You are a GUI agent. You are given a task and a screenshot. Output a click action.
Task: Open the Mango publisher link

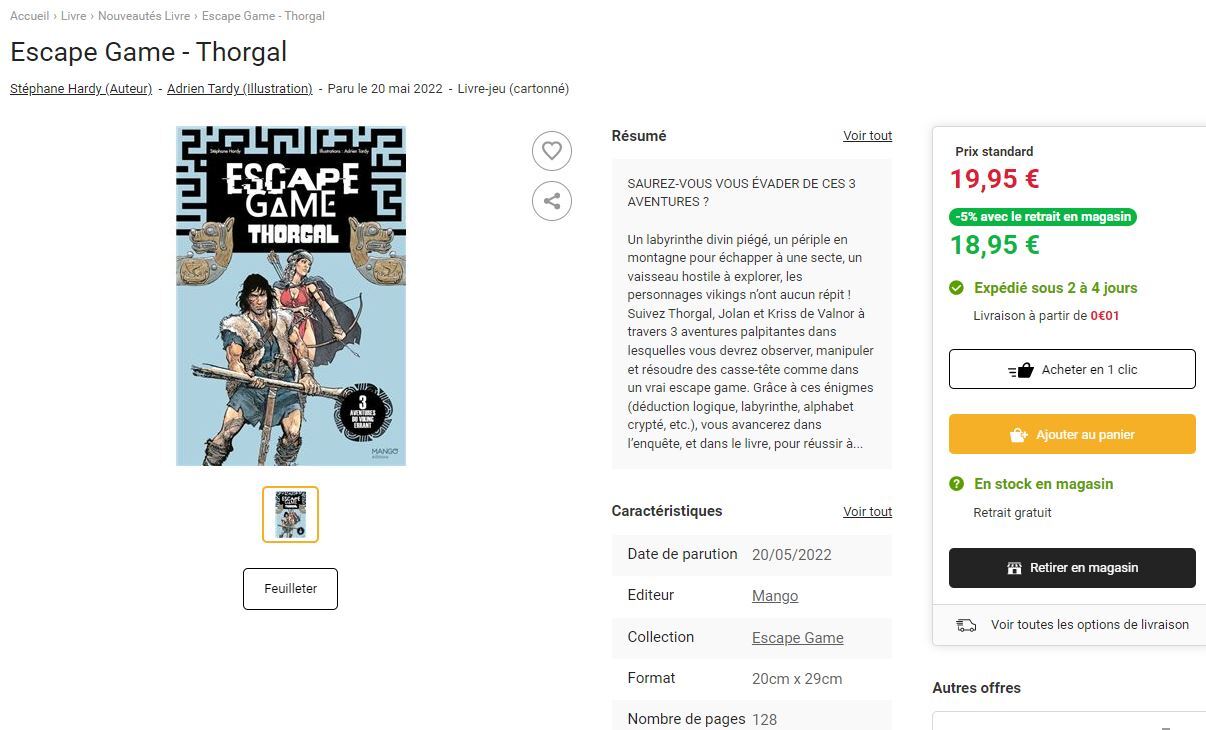click(775, 596)
